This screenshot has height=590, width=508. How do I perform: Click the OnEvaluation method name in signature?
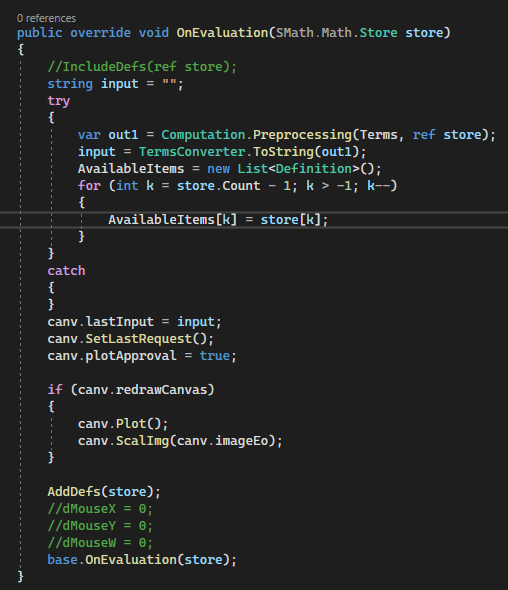pyautogui.click(x=222, y=33)
